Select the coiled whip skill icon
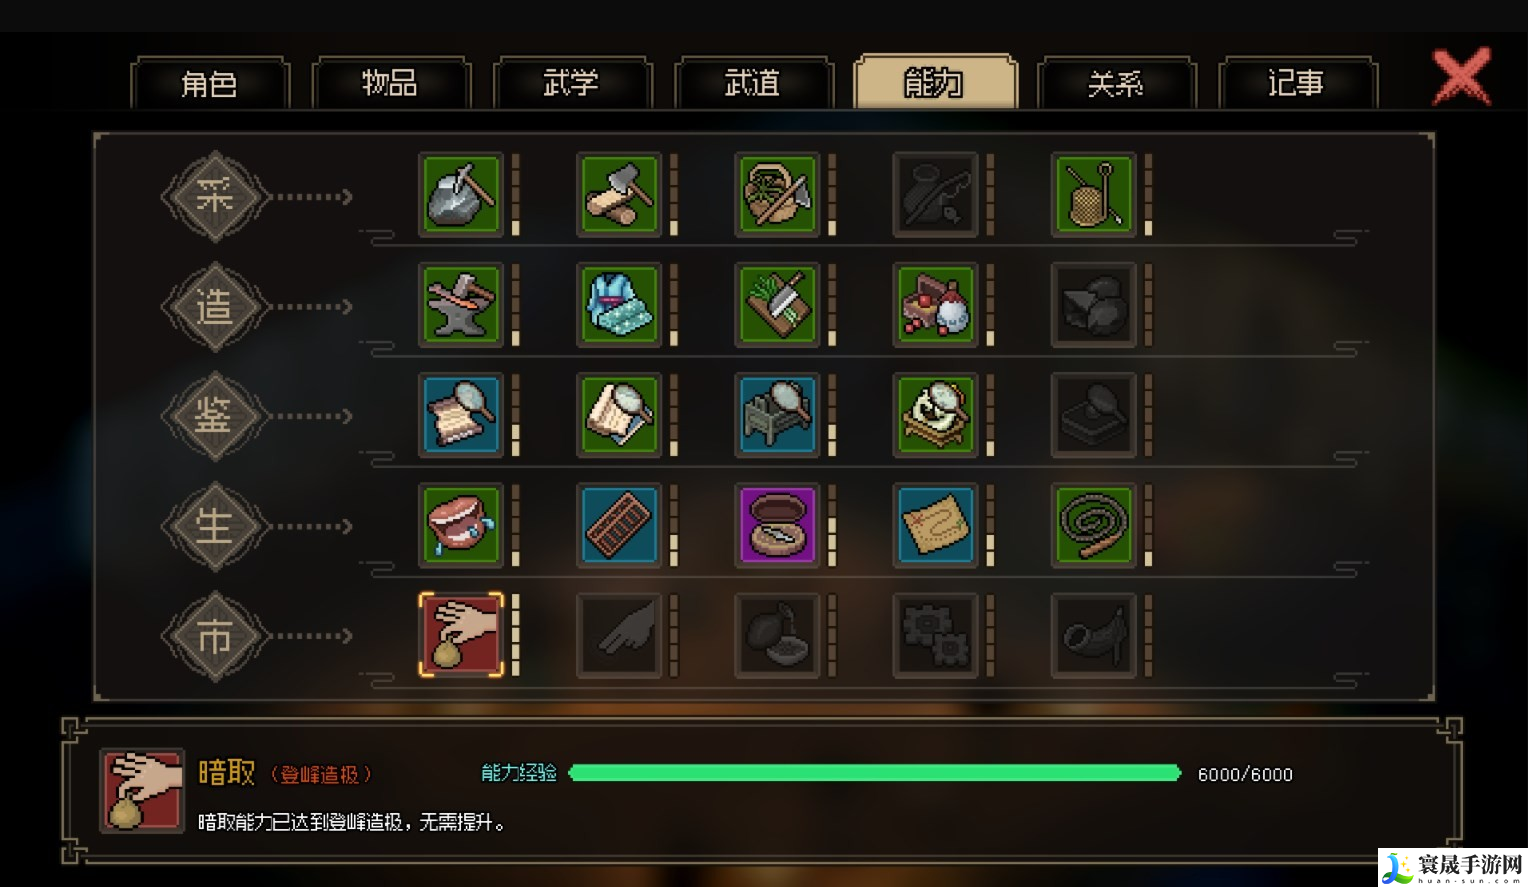1528x887 pixels. (x=1093, y=524)
